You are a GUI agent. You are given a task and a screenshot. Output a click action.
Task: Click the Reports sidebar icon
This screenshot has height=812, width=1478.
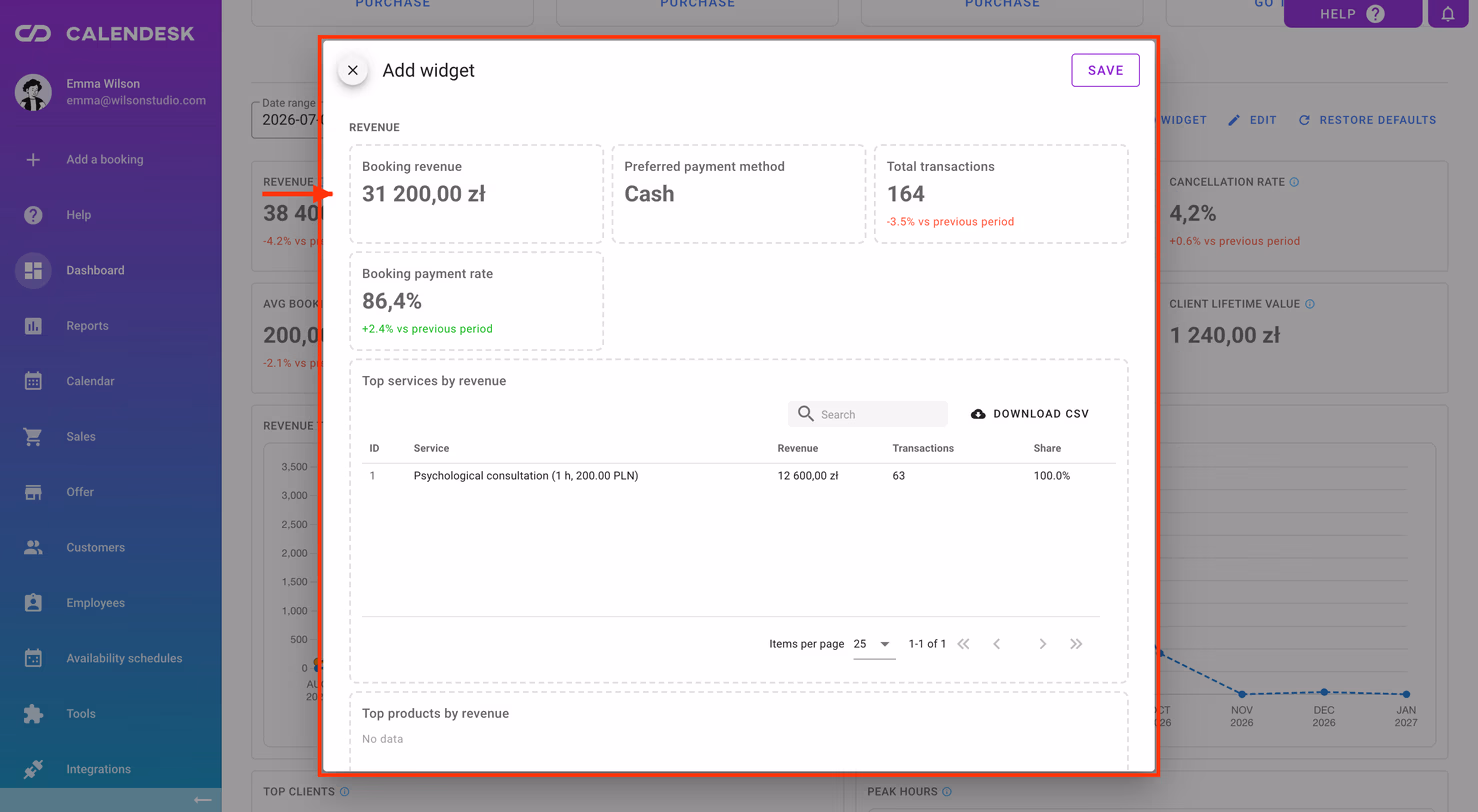33,326
